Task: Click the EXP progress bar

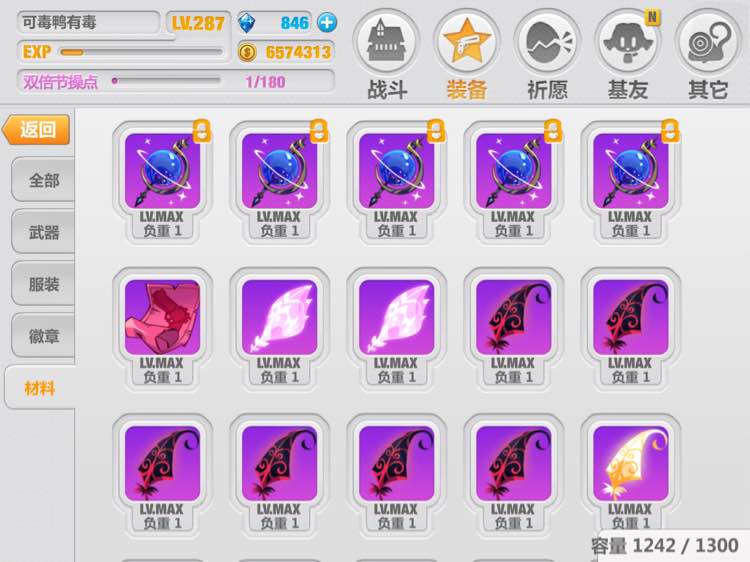Action: [142, 52]
